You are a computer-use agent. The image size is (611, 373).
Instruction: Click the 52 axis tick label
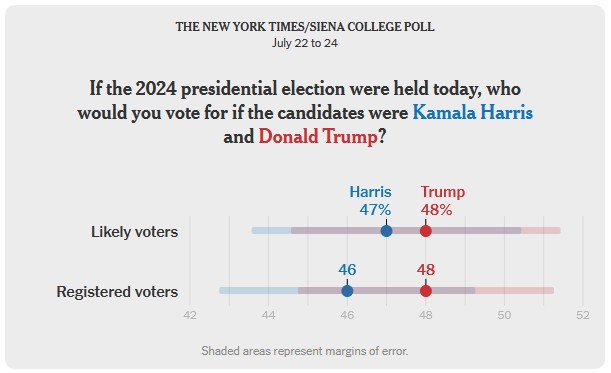point(583,315)
